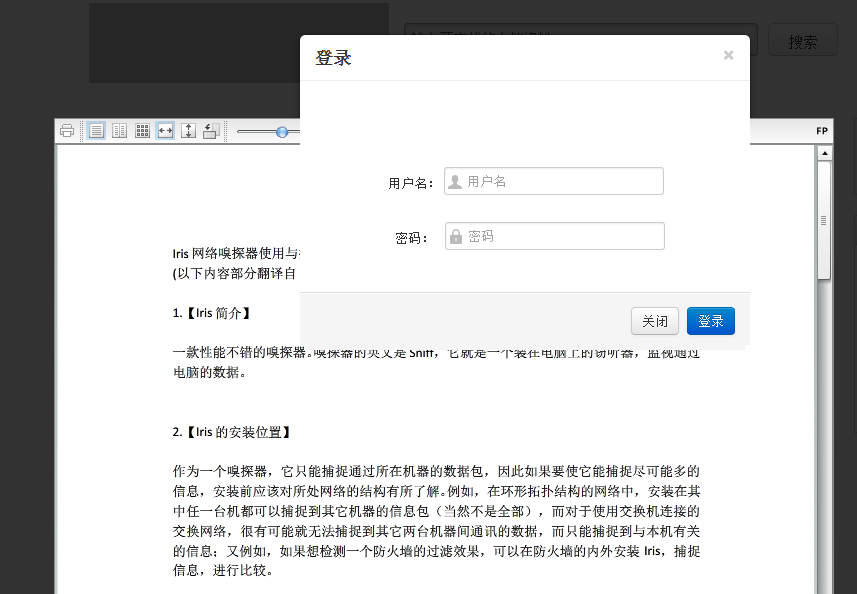Focus the 密码 input field
The image size is (857, 594).
point(555,236)
